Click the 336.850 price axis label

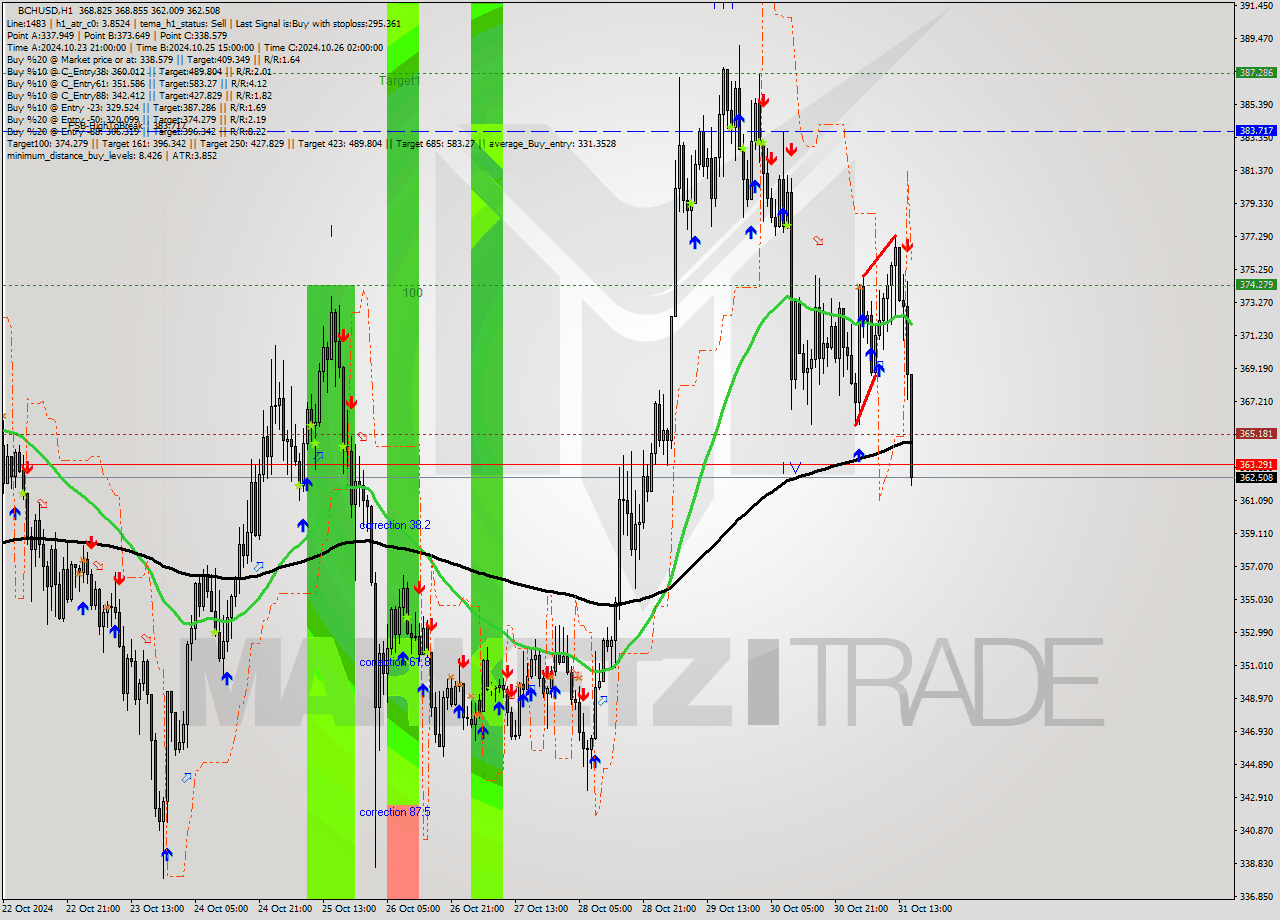click(x=1256, y=897)
